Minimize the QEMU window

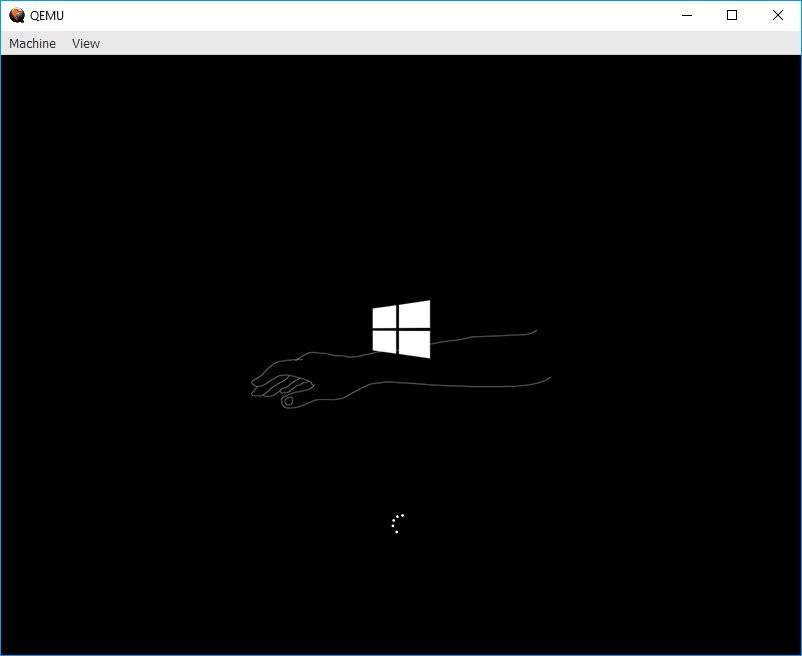687,15
